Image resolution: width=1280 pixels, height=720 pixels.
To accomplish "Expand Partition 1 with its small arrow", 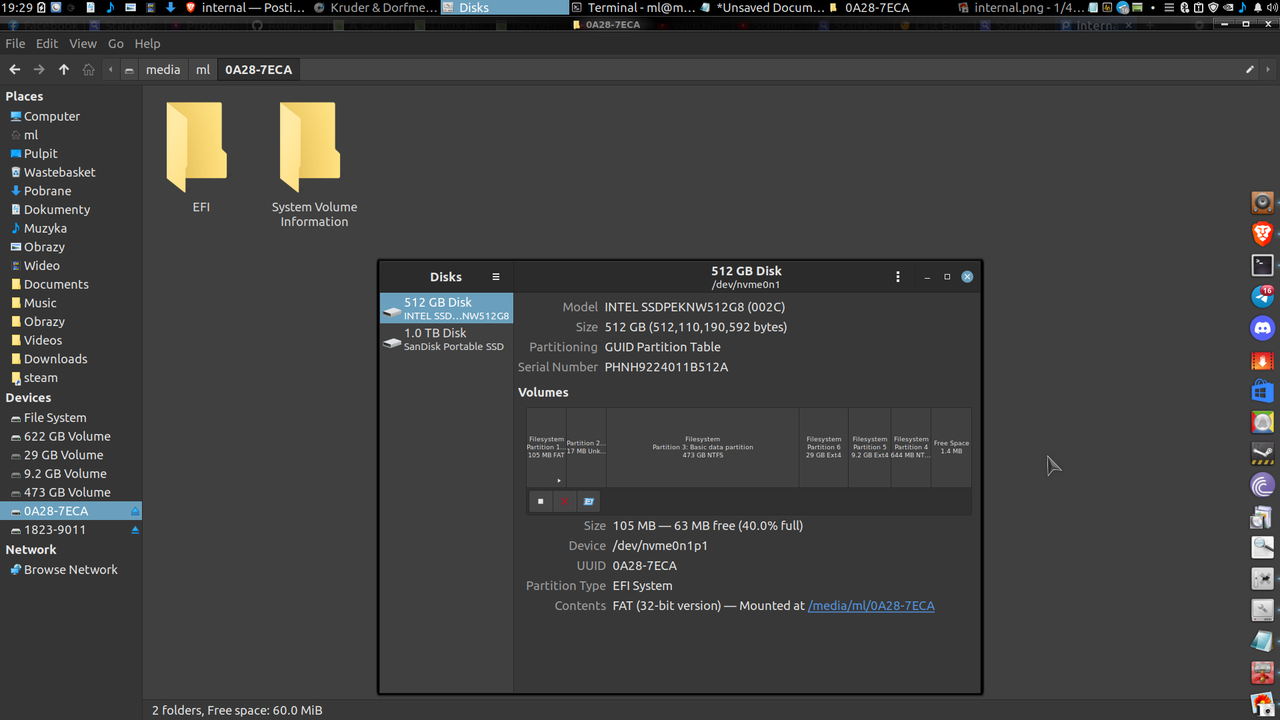I will point(559,478).
